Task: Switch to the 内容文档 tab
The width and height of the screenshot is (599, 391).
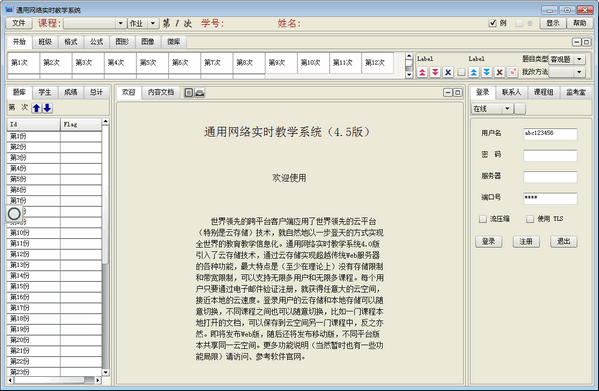Action: [161, 92]
